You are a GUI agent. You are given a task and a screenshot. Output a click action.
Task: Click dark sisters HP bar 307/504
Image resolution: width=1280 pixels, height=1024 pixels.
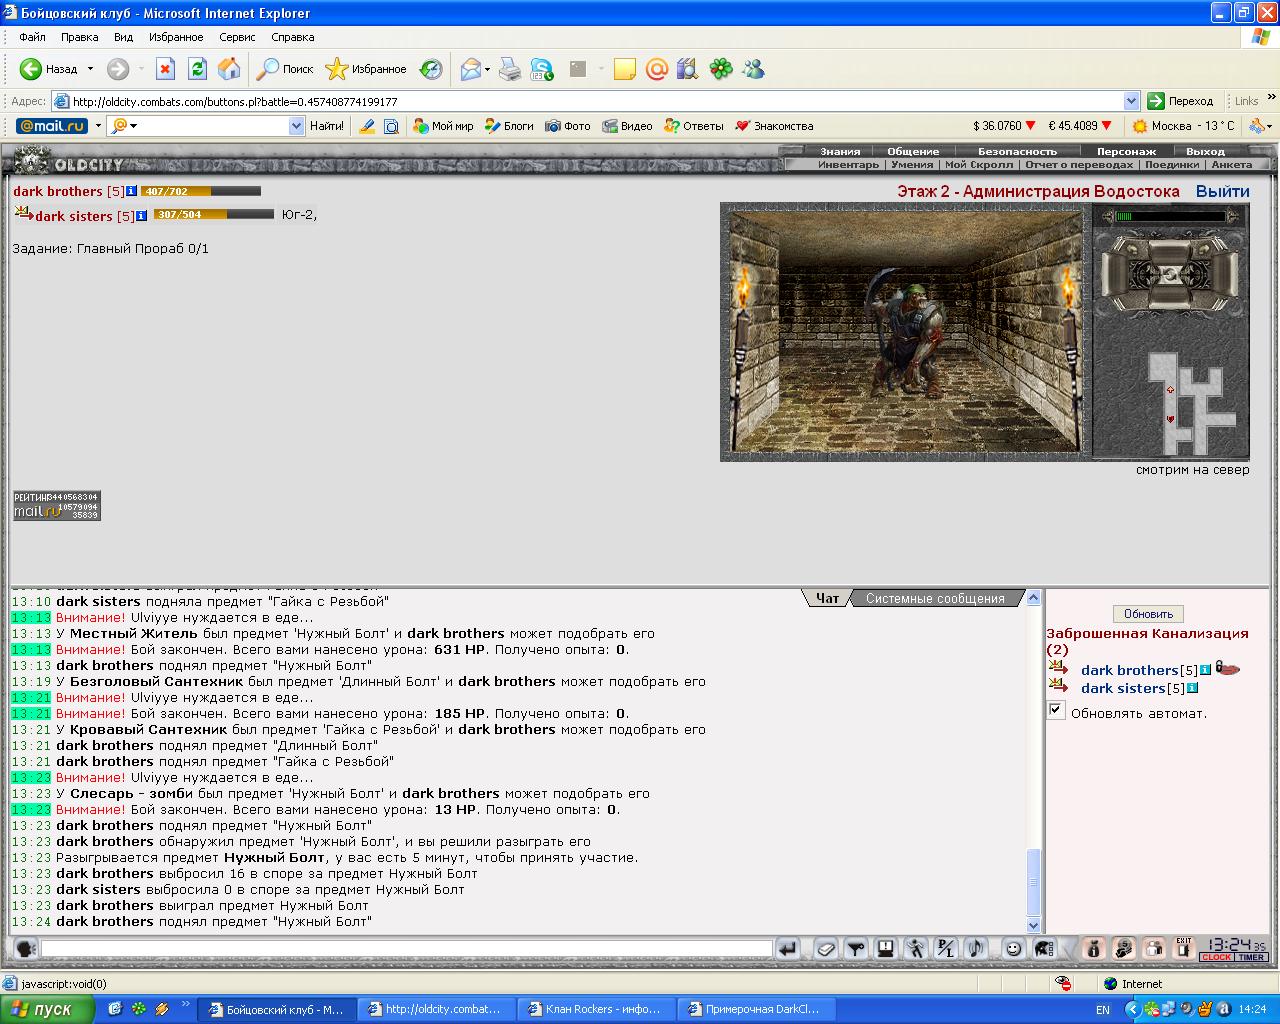pos(213,214)
